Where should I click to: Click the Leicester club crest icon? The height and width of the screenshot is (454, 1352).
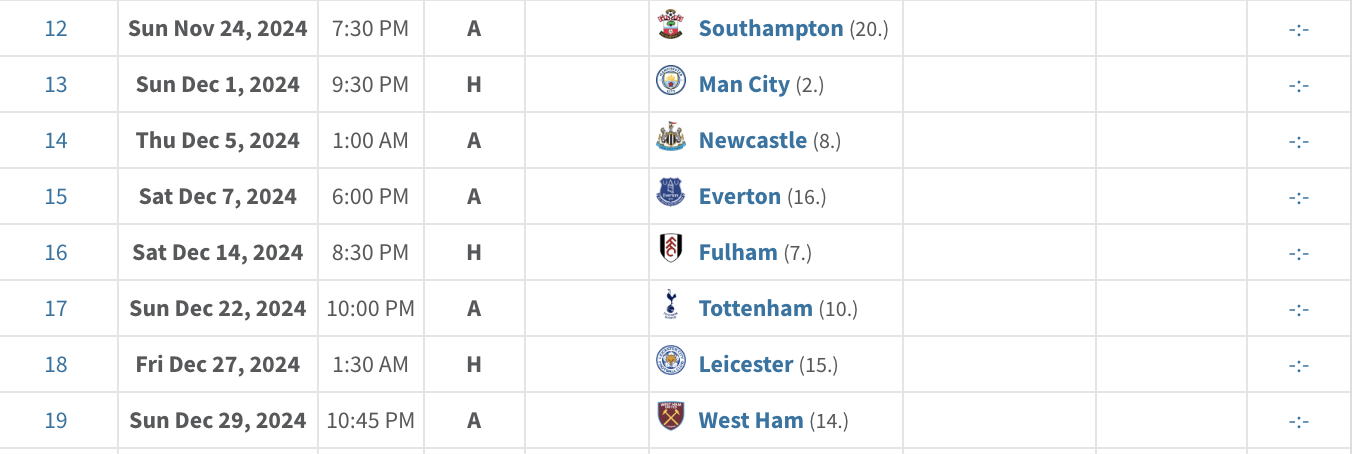[670, 362]
